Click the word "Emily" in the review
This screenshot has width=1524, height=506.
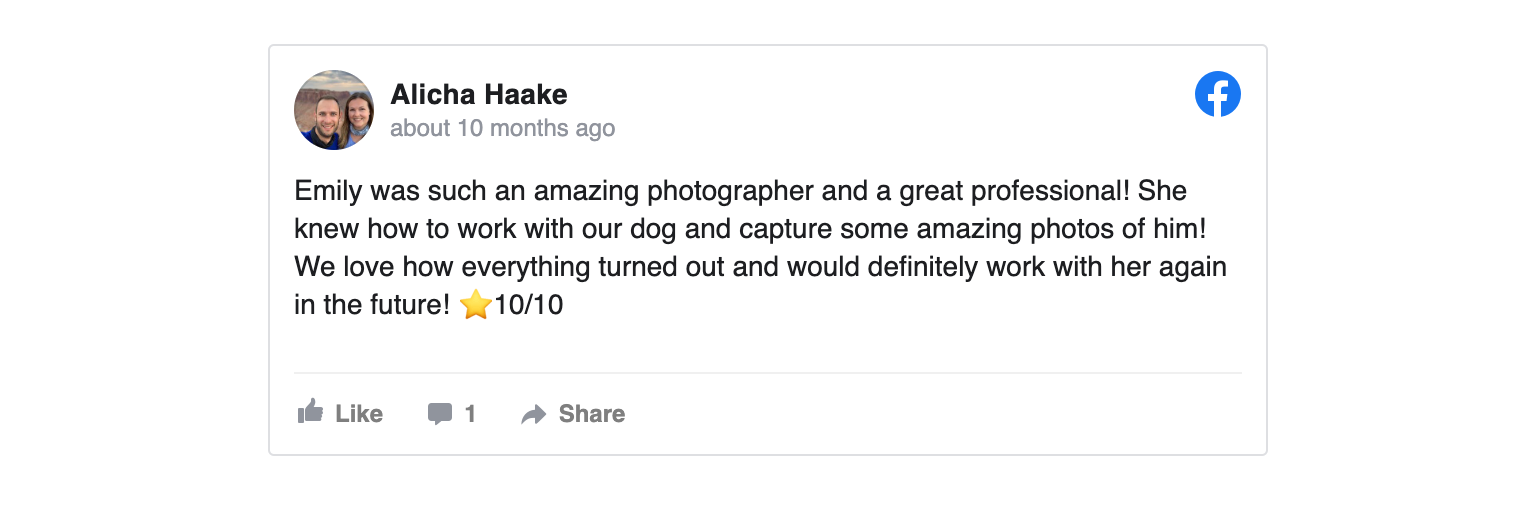[x=328, y=190]
